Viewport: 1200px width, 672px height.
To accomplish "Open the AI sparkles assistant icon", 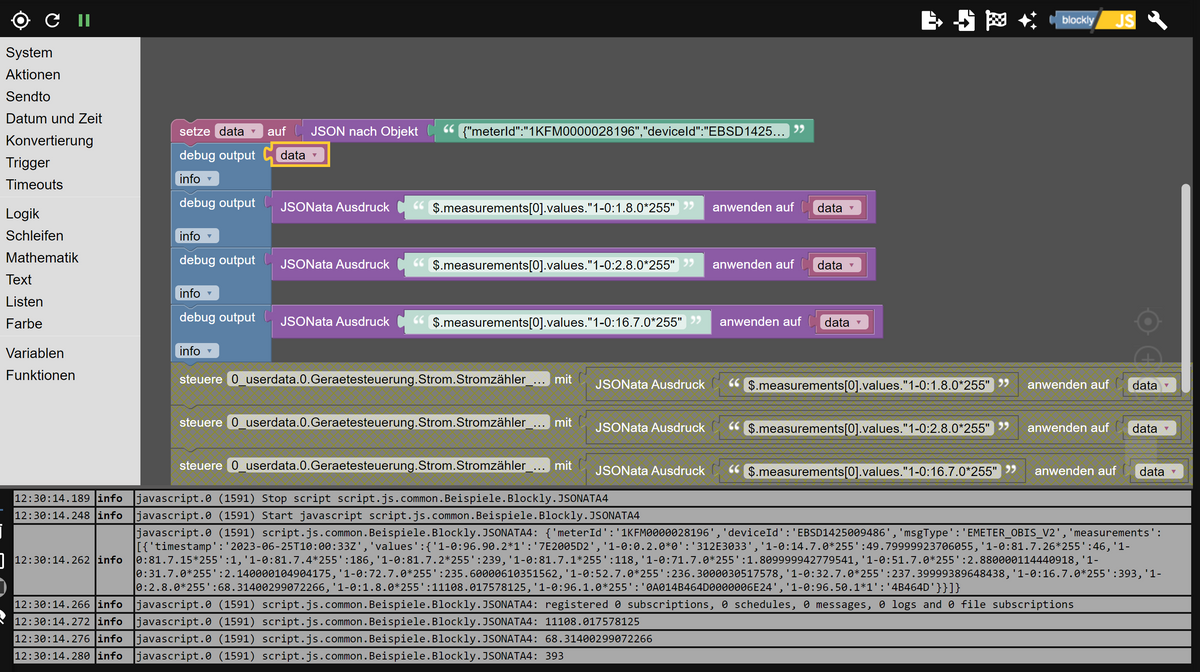I will pyautogui.click(x=1027, y=20).
